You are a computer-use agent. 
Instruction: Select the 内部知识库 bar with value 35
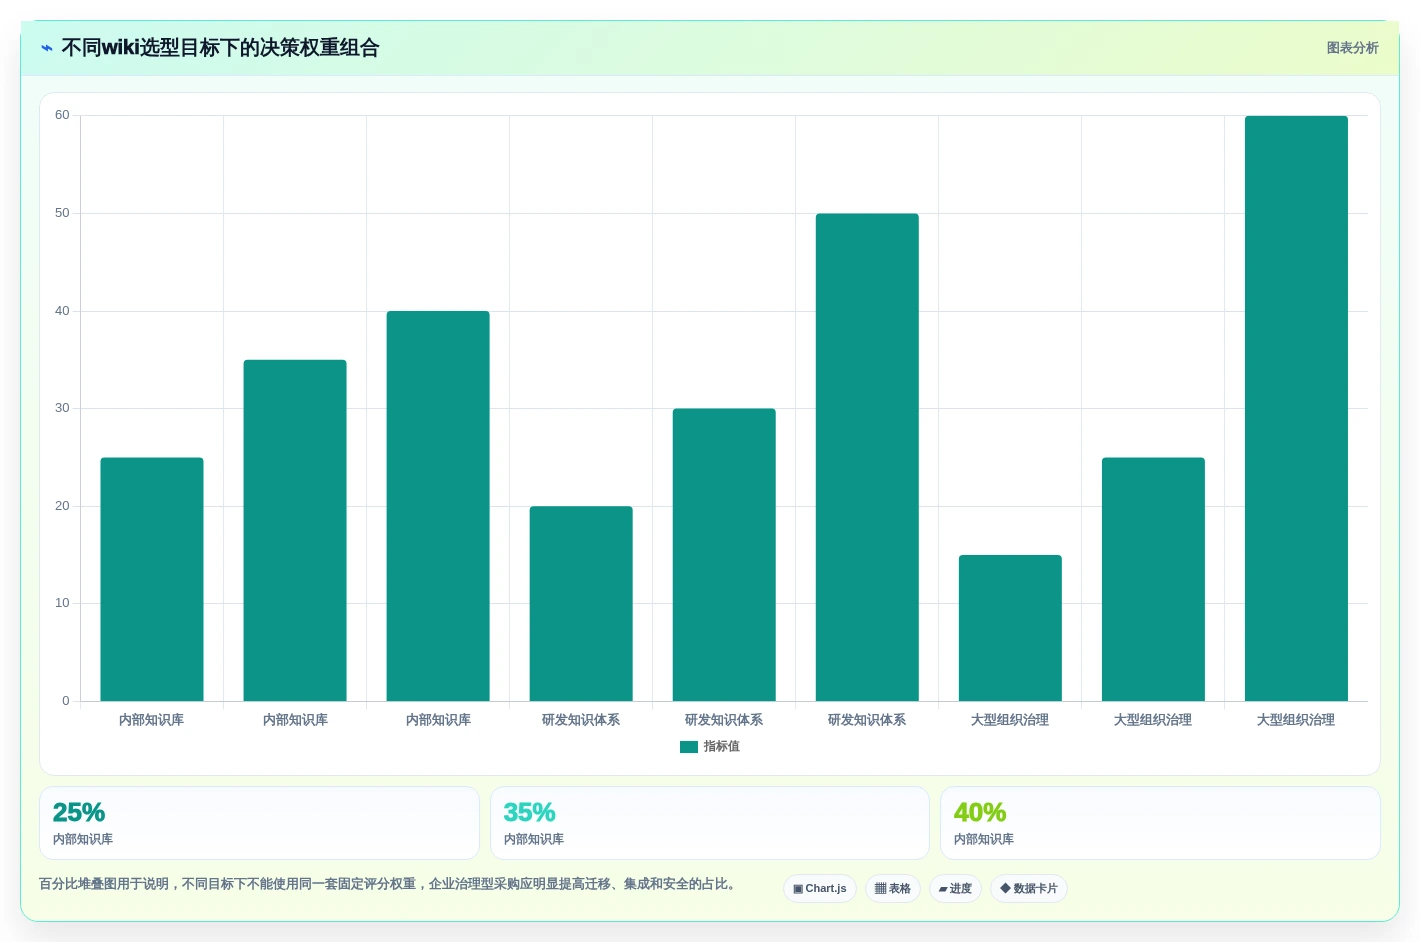pos(295,530)
